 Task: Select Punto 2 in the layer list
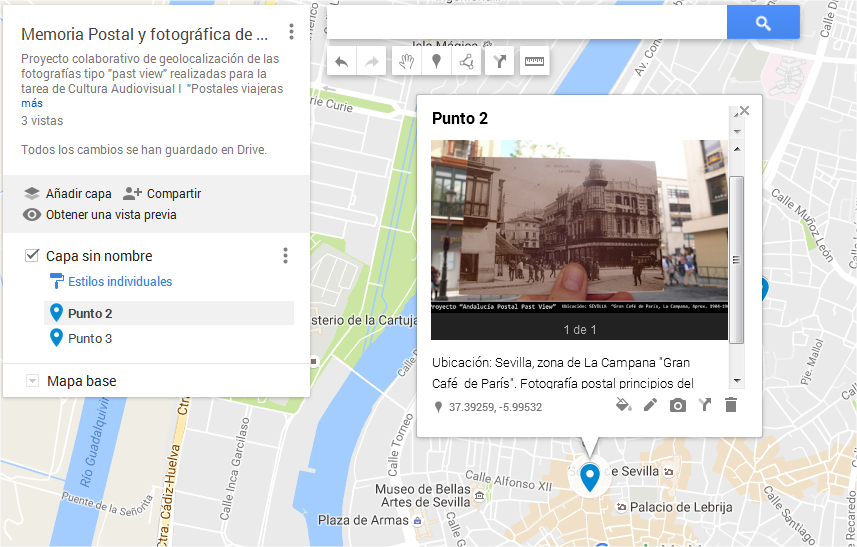[169, 313]
